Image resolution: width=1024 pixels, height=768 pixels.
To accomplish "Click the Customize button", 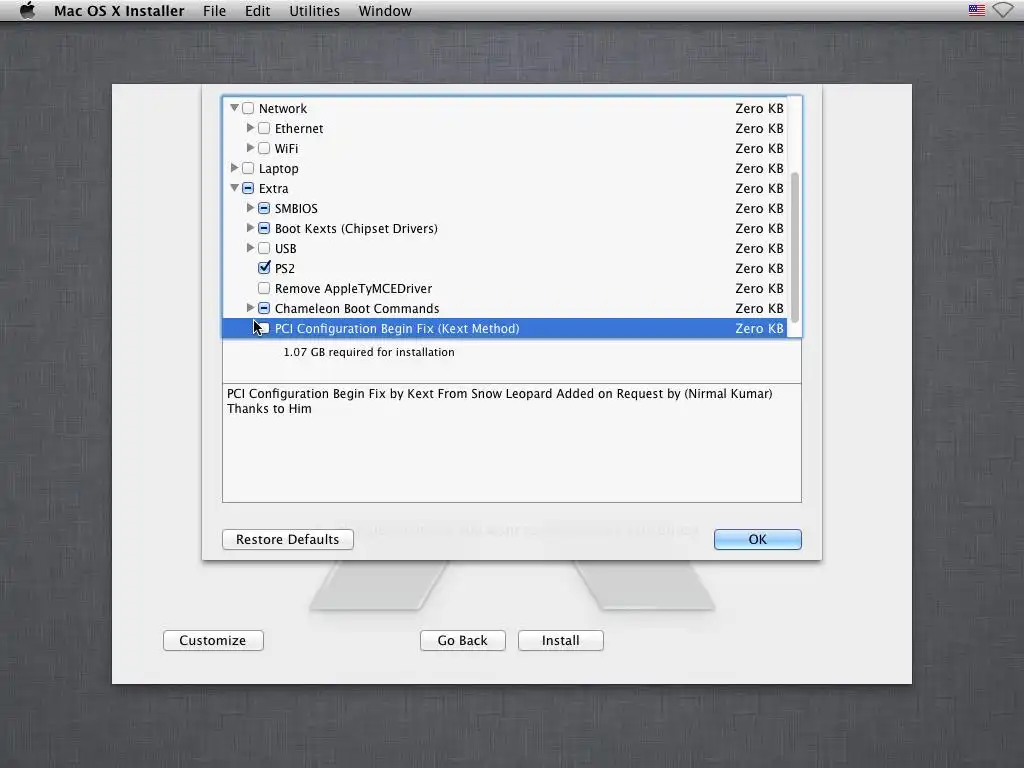I will click(213, 641).
